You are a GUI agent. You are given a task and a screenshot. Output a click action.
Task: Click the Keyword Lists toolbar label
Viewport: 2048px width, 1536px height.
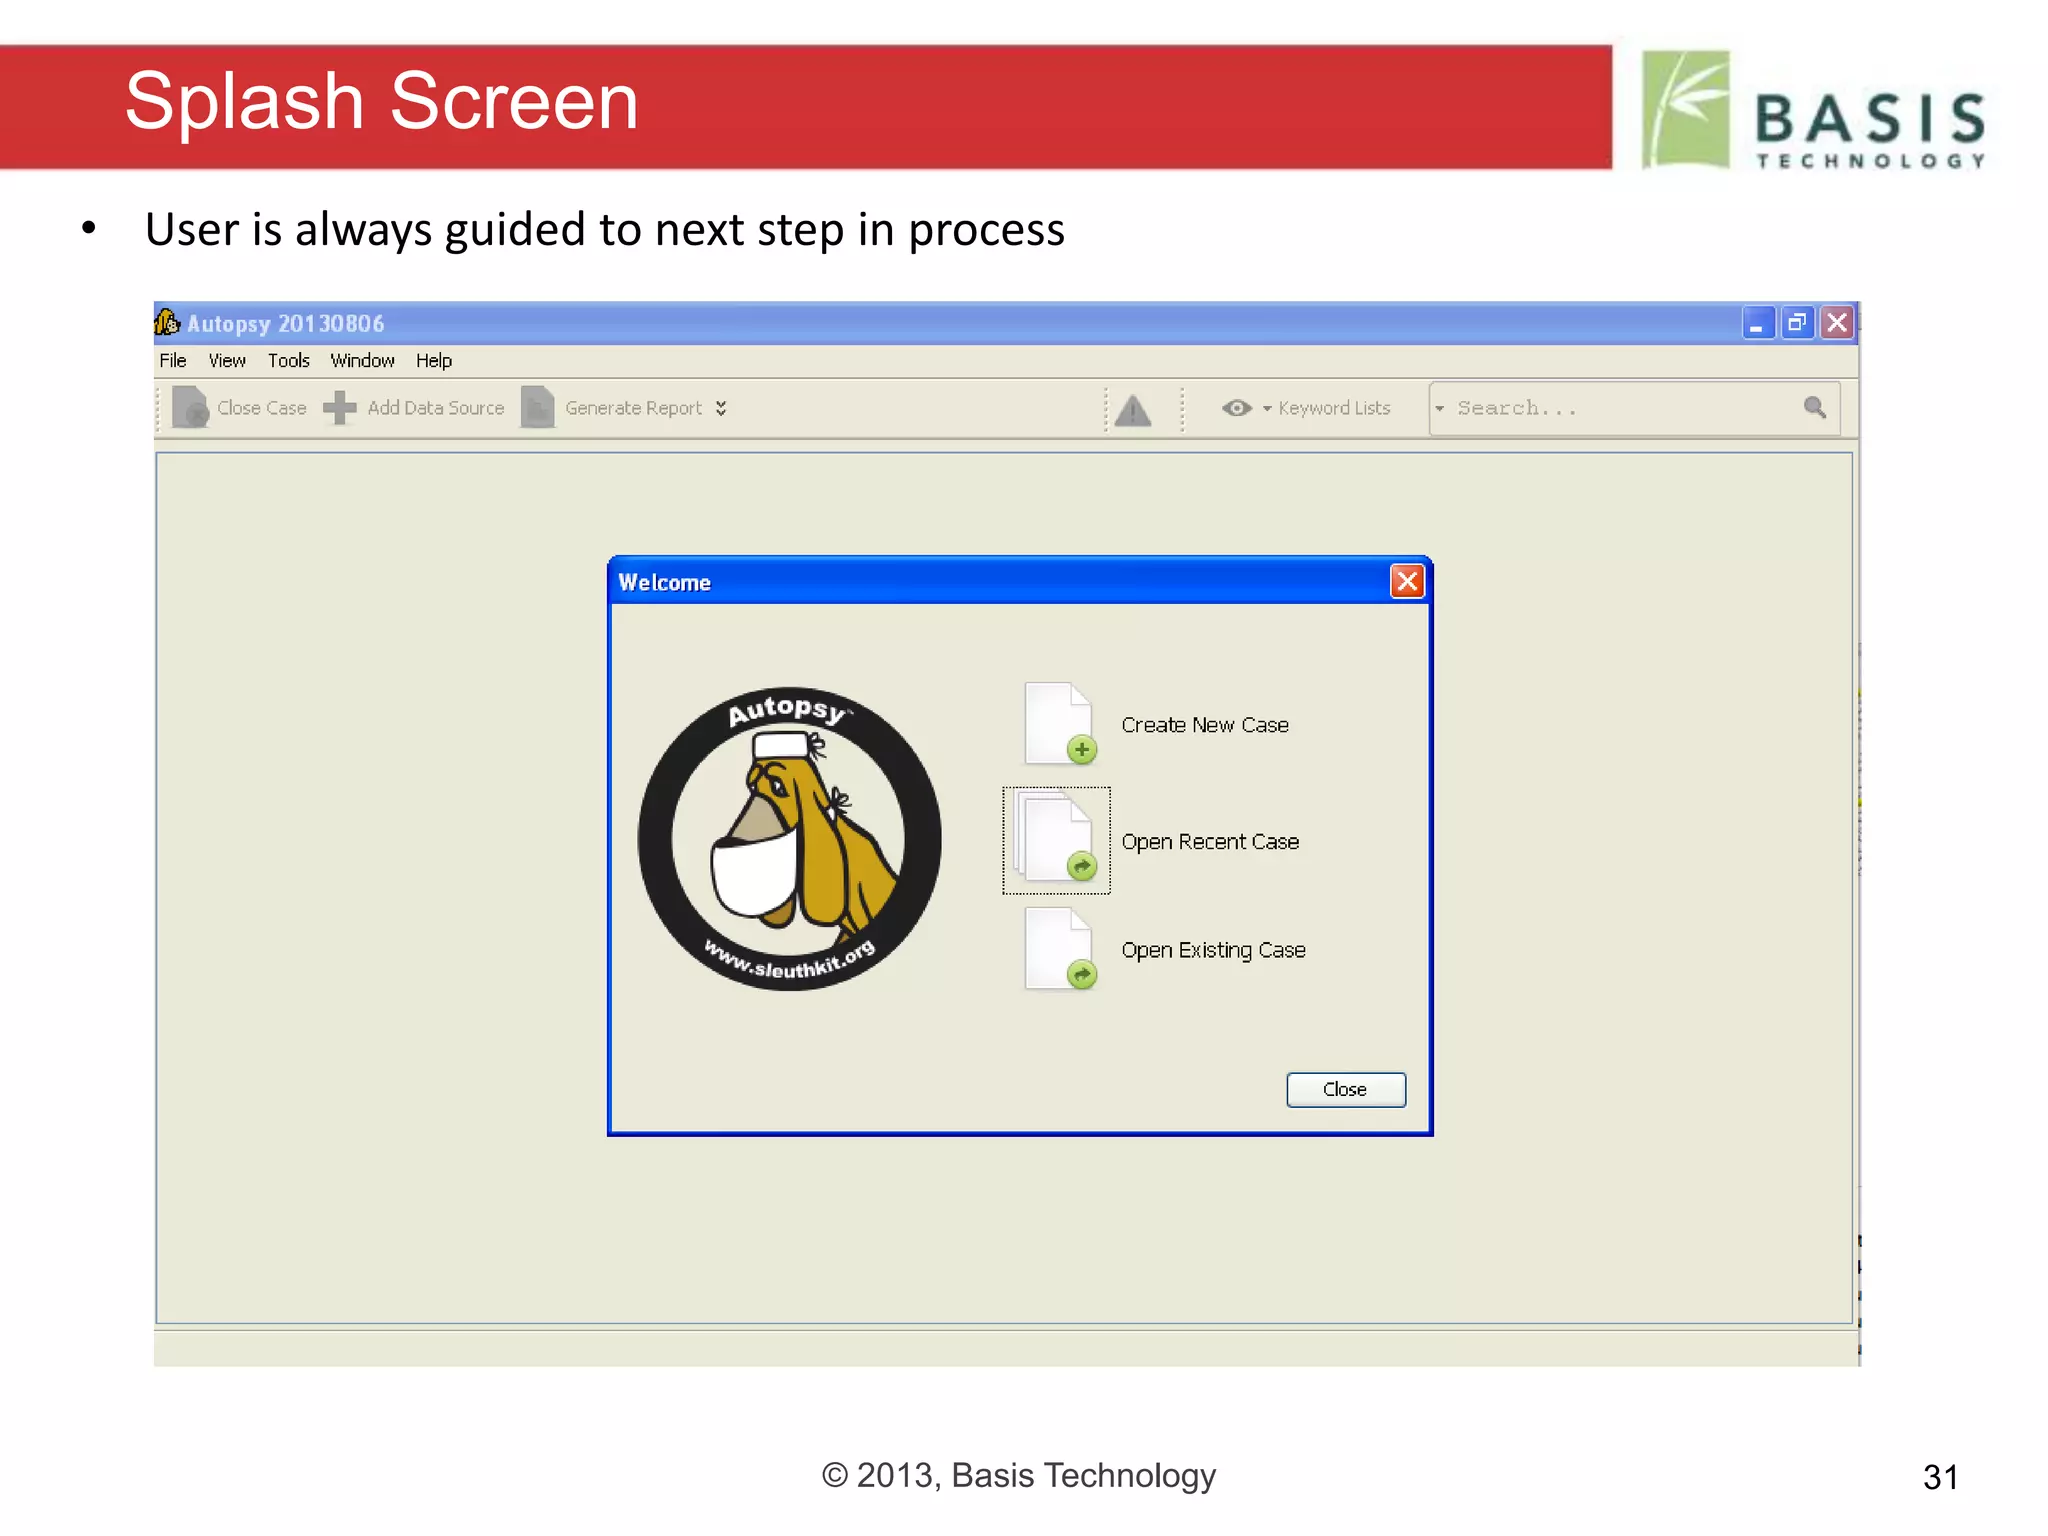click(1334, 408)
